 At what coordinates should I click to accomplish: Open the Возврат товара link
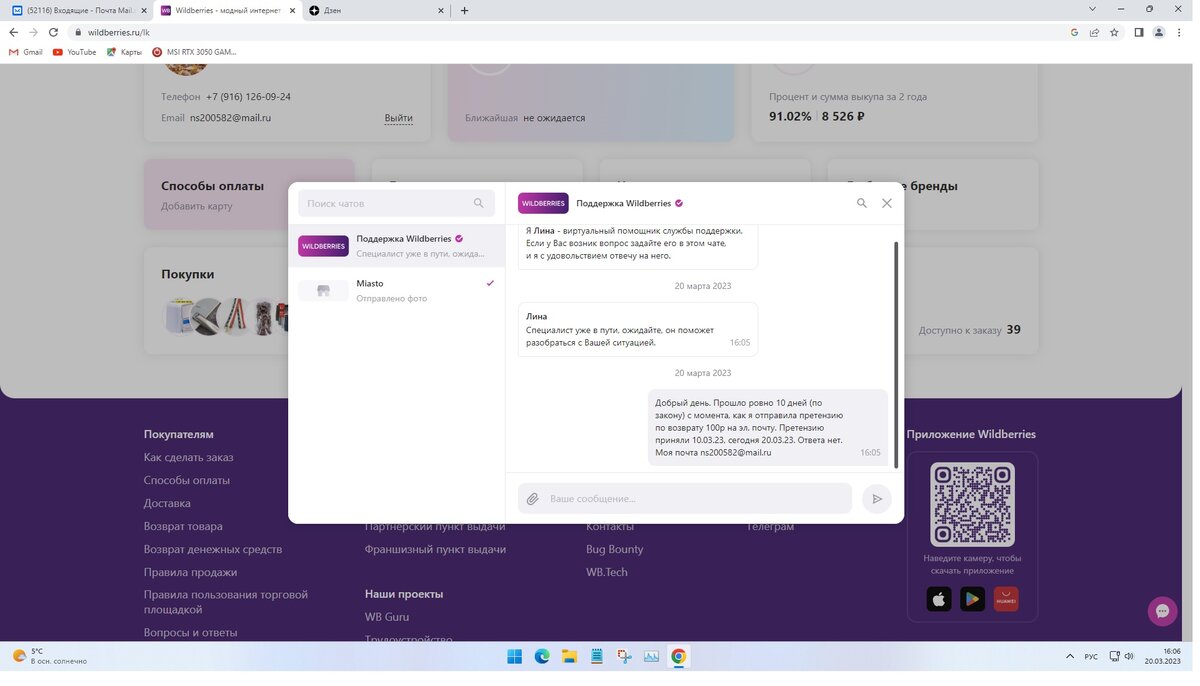tap(183, 526)
